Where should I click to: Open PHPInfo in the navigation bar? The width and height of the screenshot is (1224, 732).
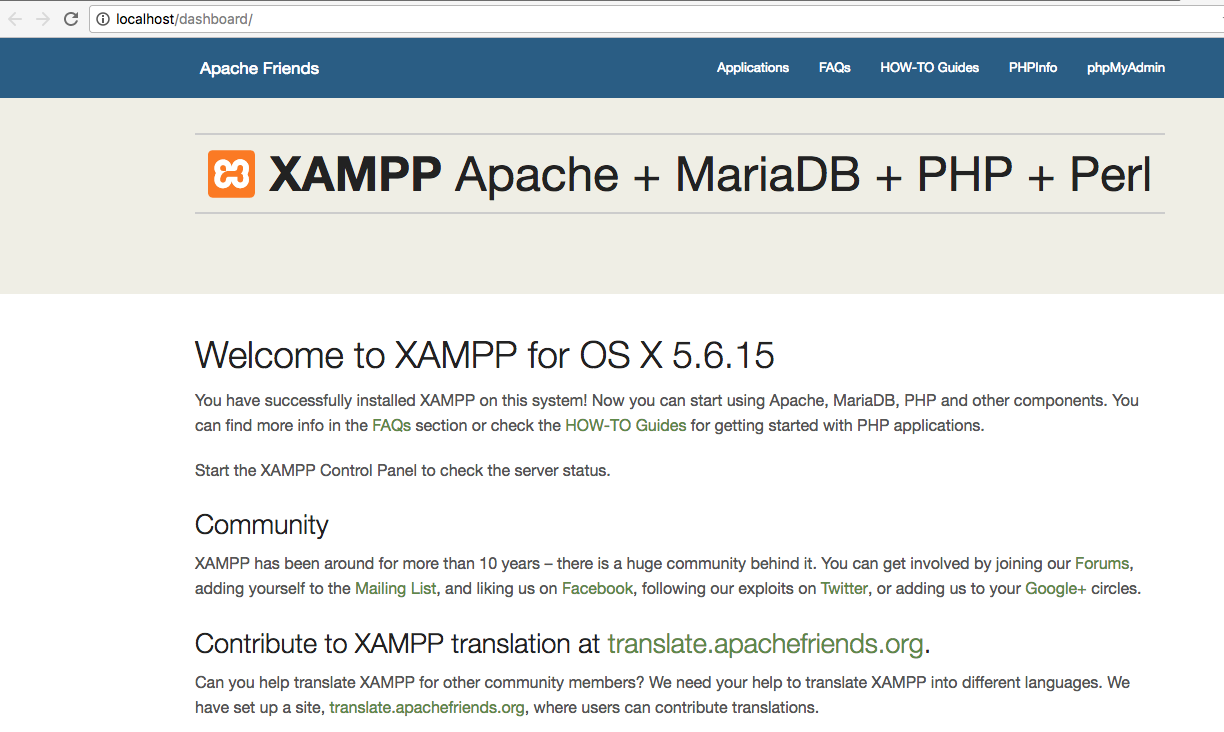1033,68
